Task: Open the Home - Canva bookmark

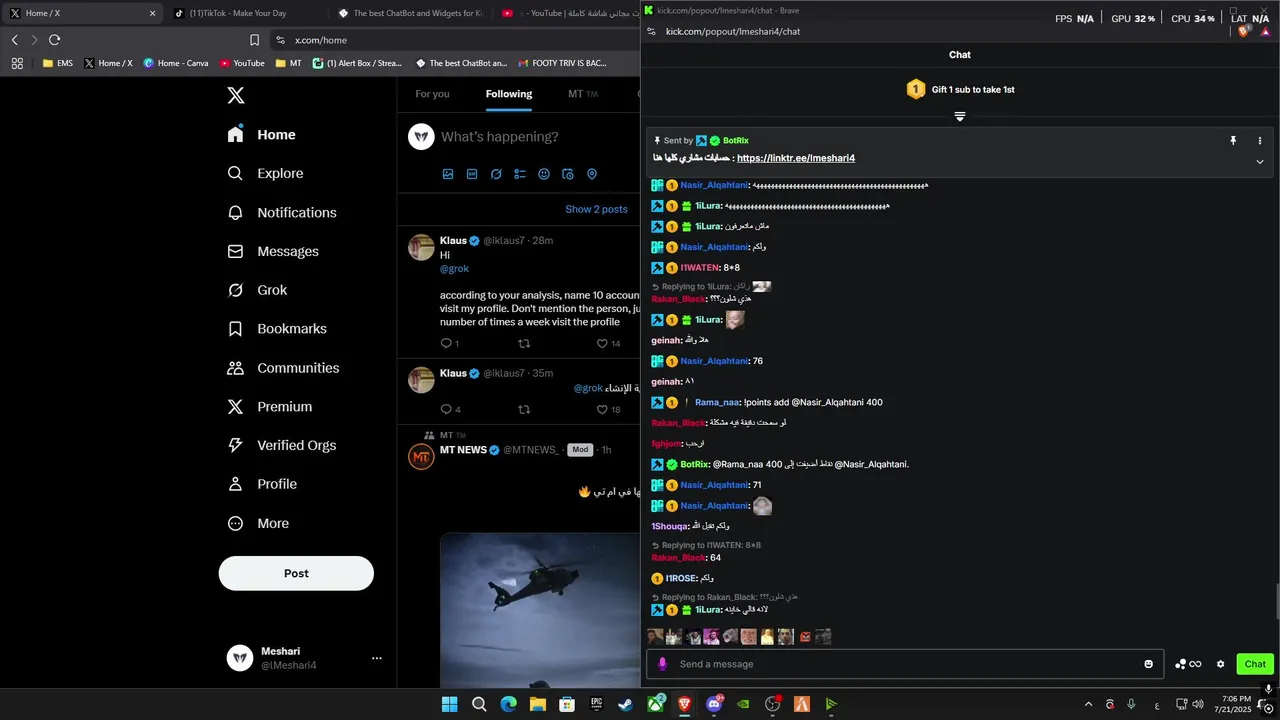Action: coord(176,63)
